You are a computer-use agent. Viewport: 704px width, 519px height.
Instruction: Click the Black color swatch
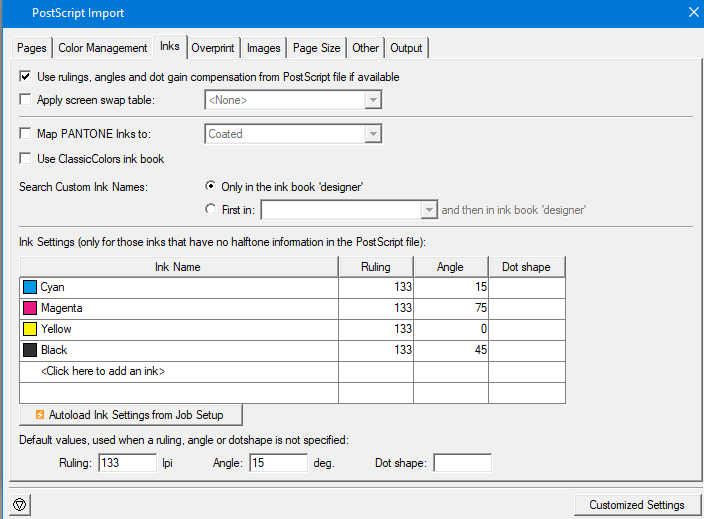30,350
